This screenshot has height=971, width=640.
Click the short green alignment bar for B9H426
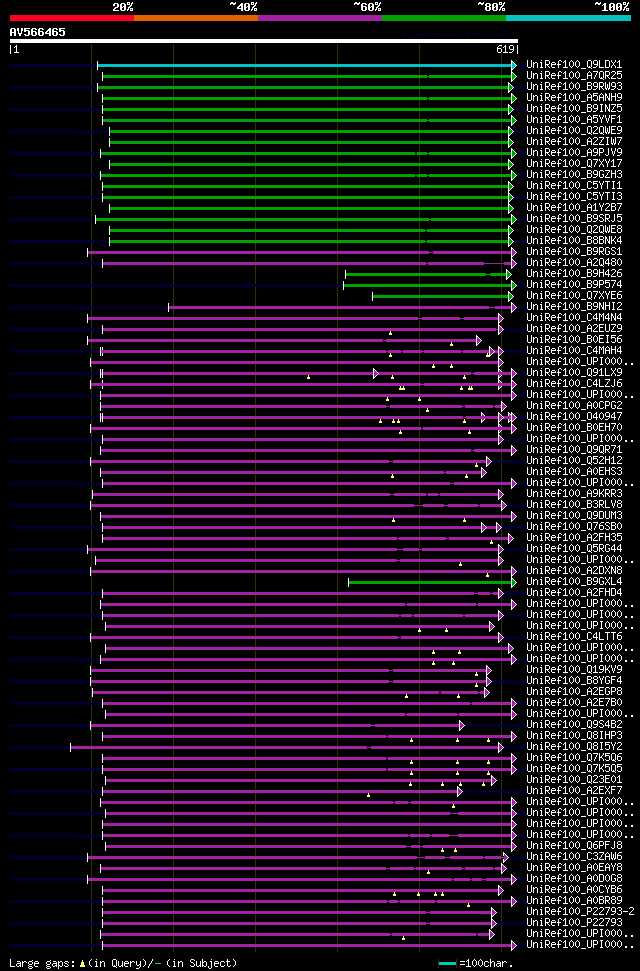click(426, 274)
